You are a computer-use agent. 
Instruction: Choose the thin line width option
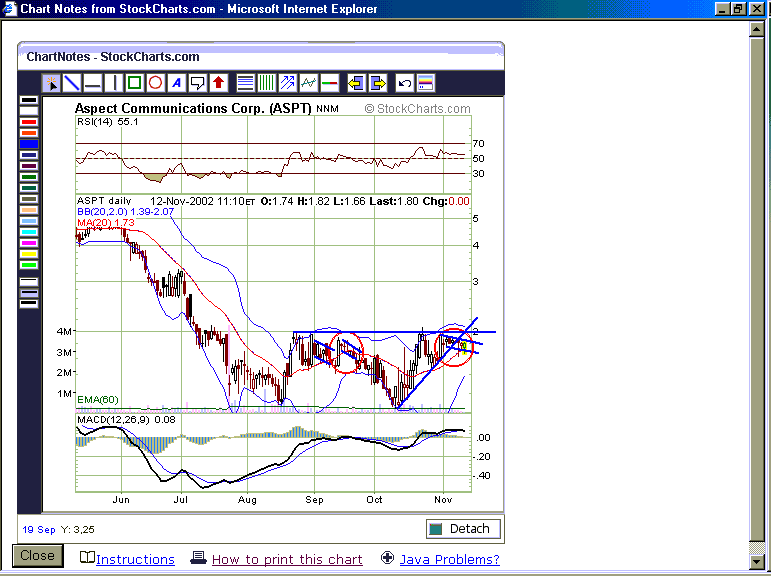click(29, 282)
